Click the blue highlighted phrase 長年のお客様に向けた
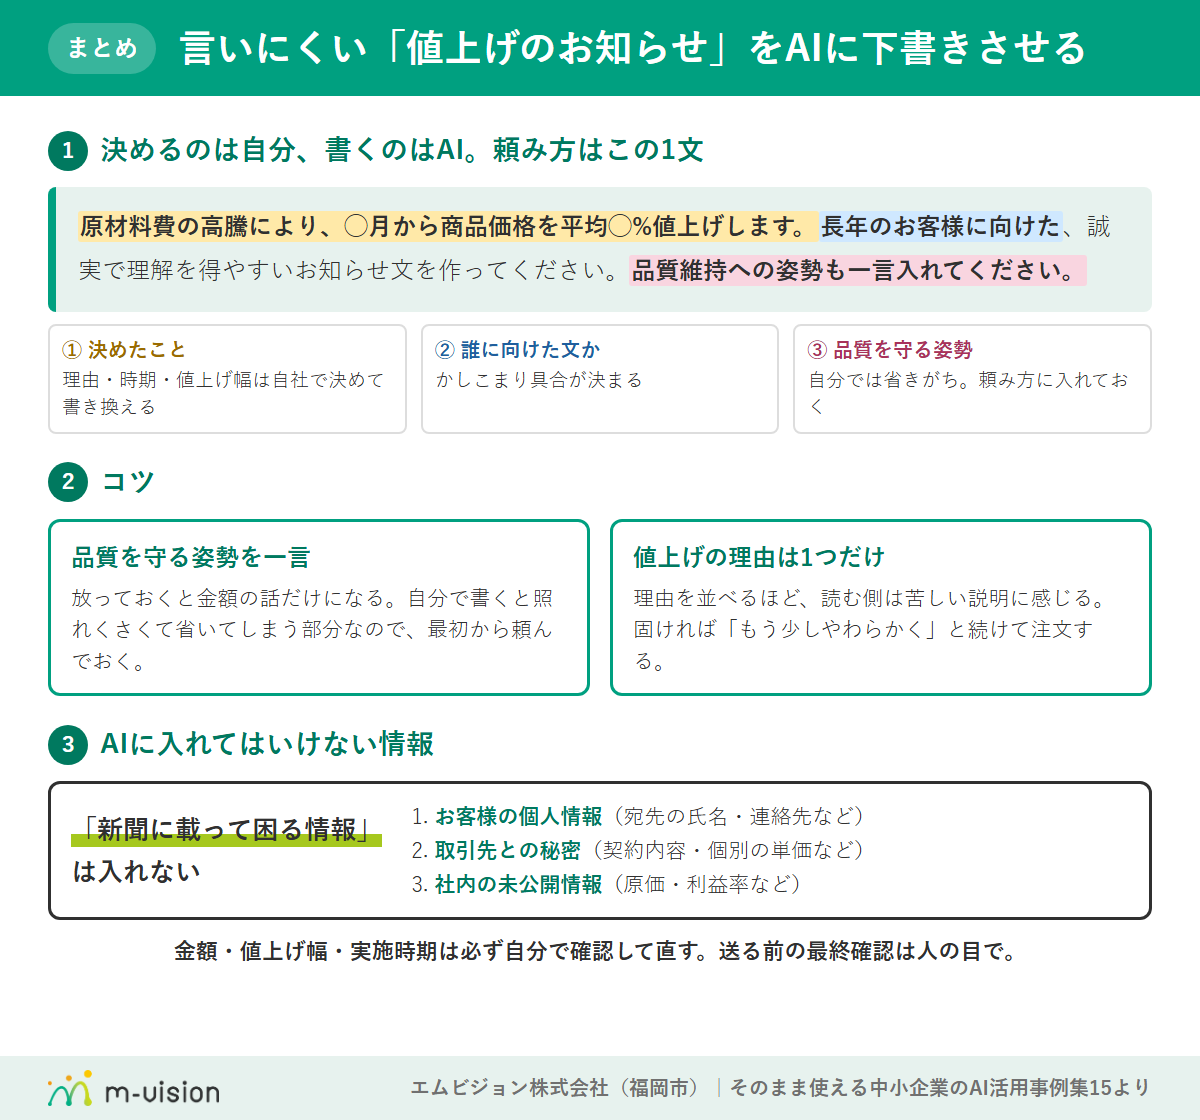 pyautogui.click(x=941, y=227)
